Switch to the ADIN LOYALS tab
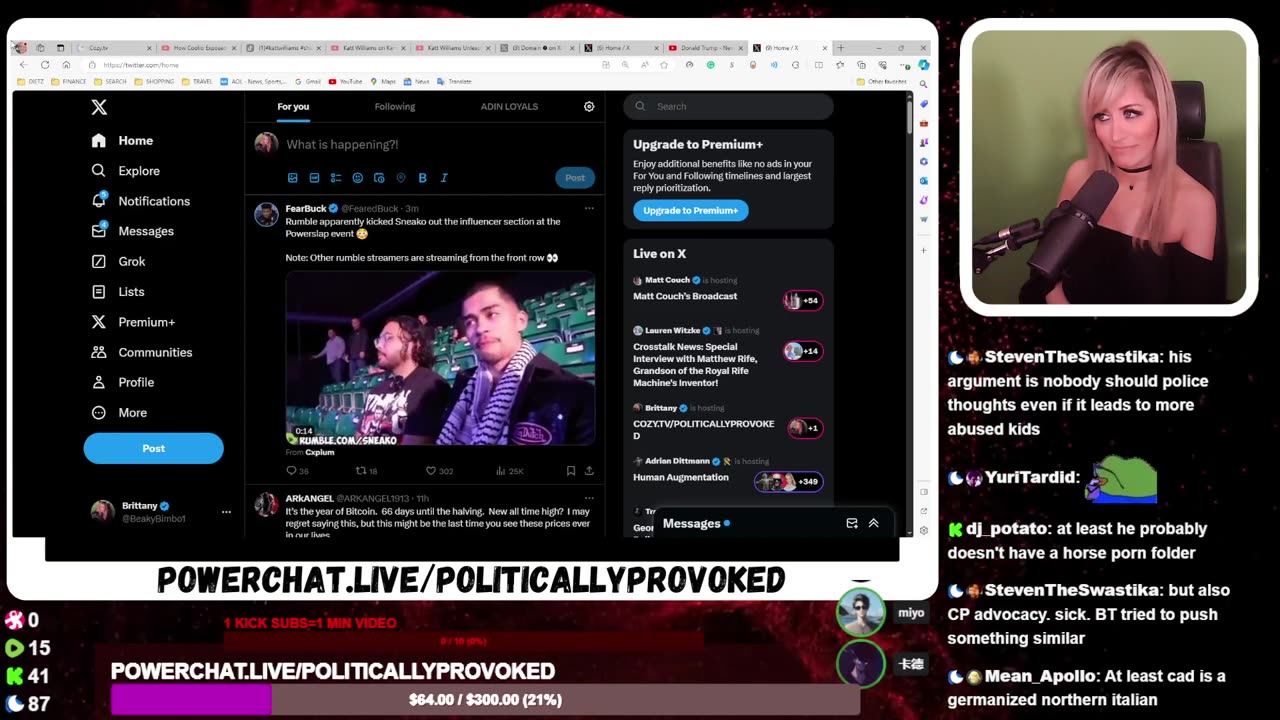This screenshot has width=1280, height=720. pyautogui.click(x=509, y=107)
